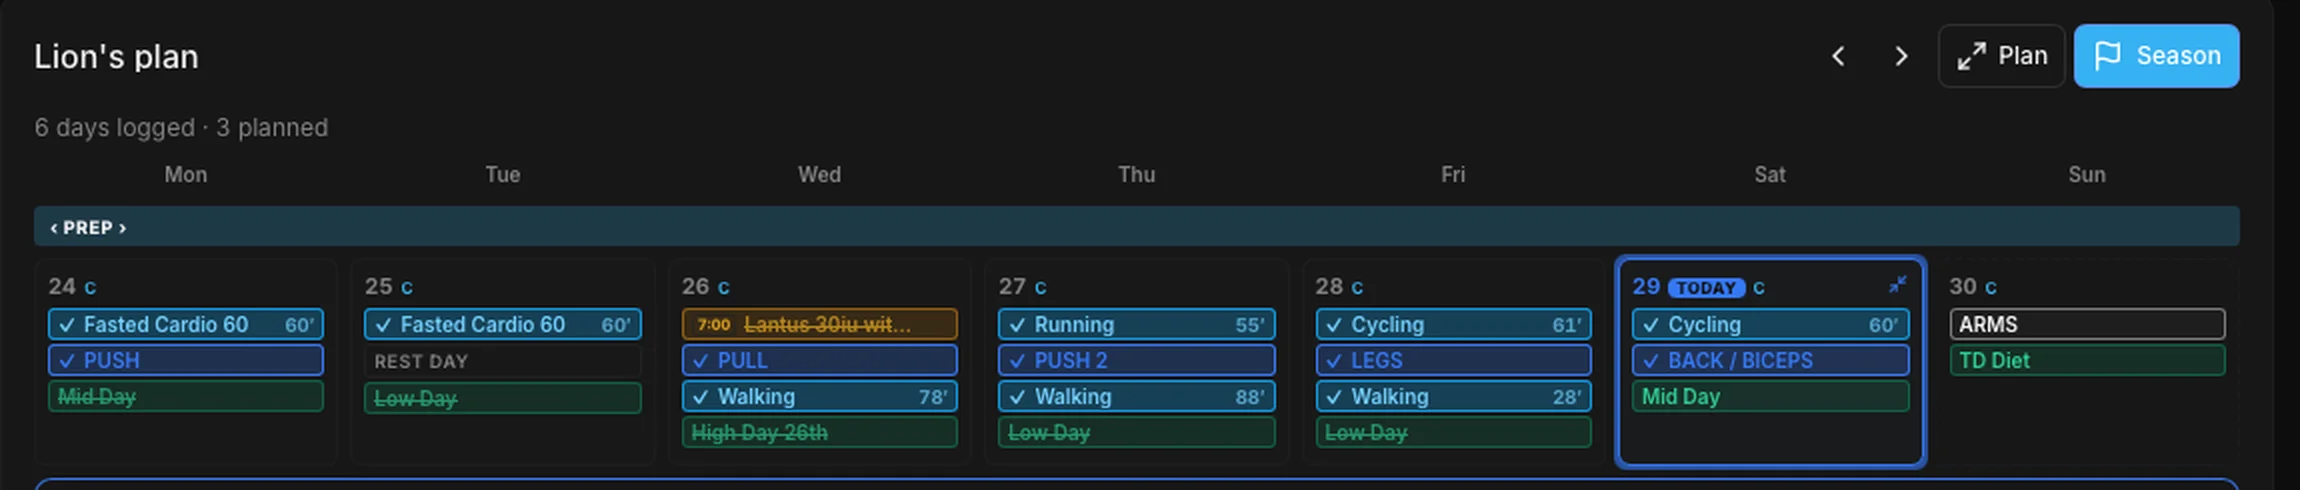
Task: Select the Wed column header
Action: (x=819, y=174)
